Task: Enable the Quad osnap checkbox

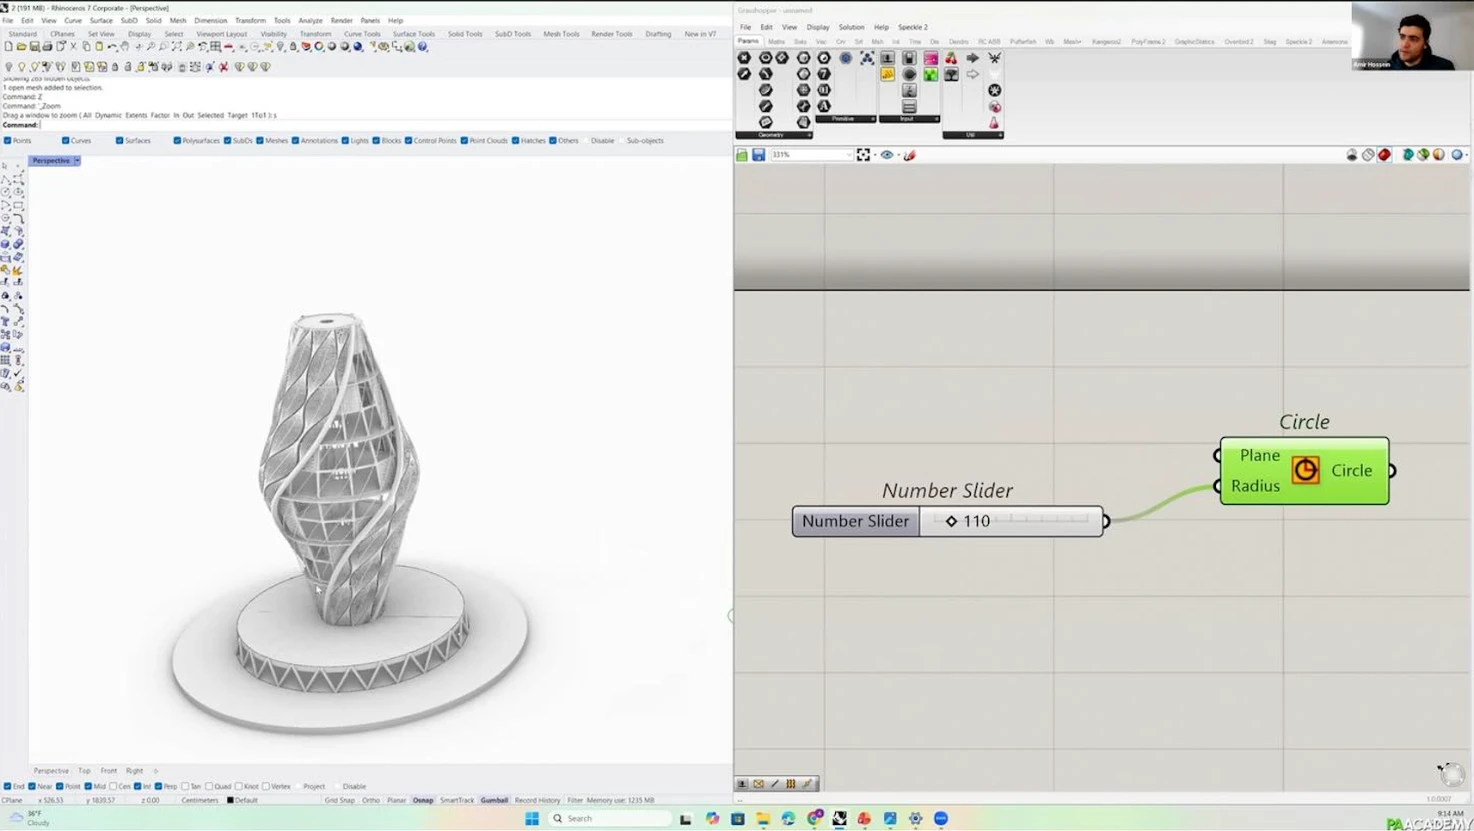Action: [x=209, y=786]
